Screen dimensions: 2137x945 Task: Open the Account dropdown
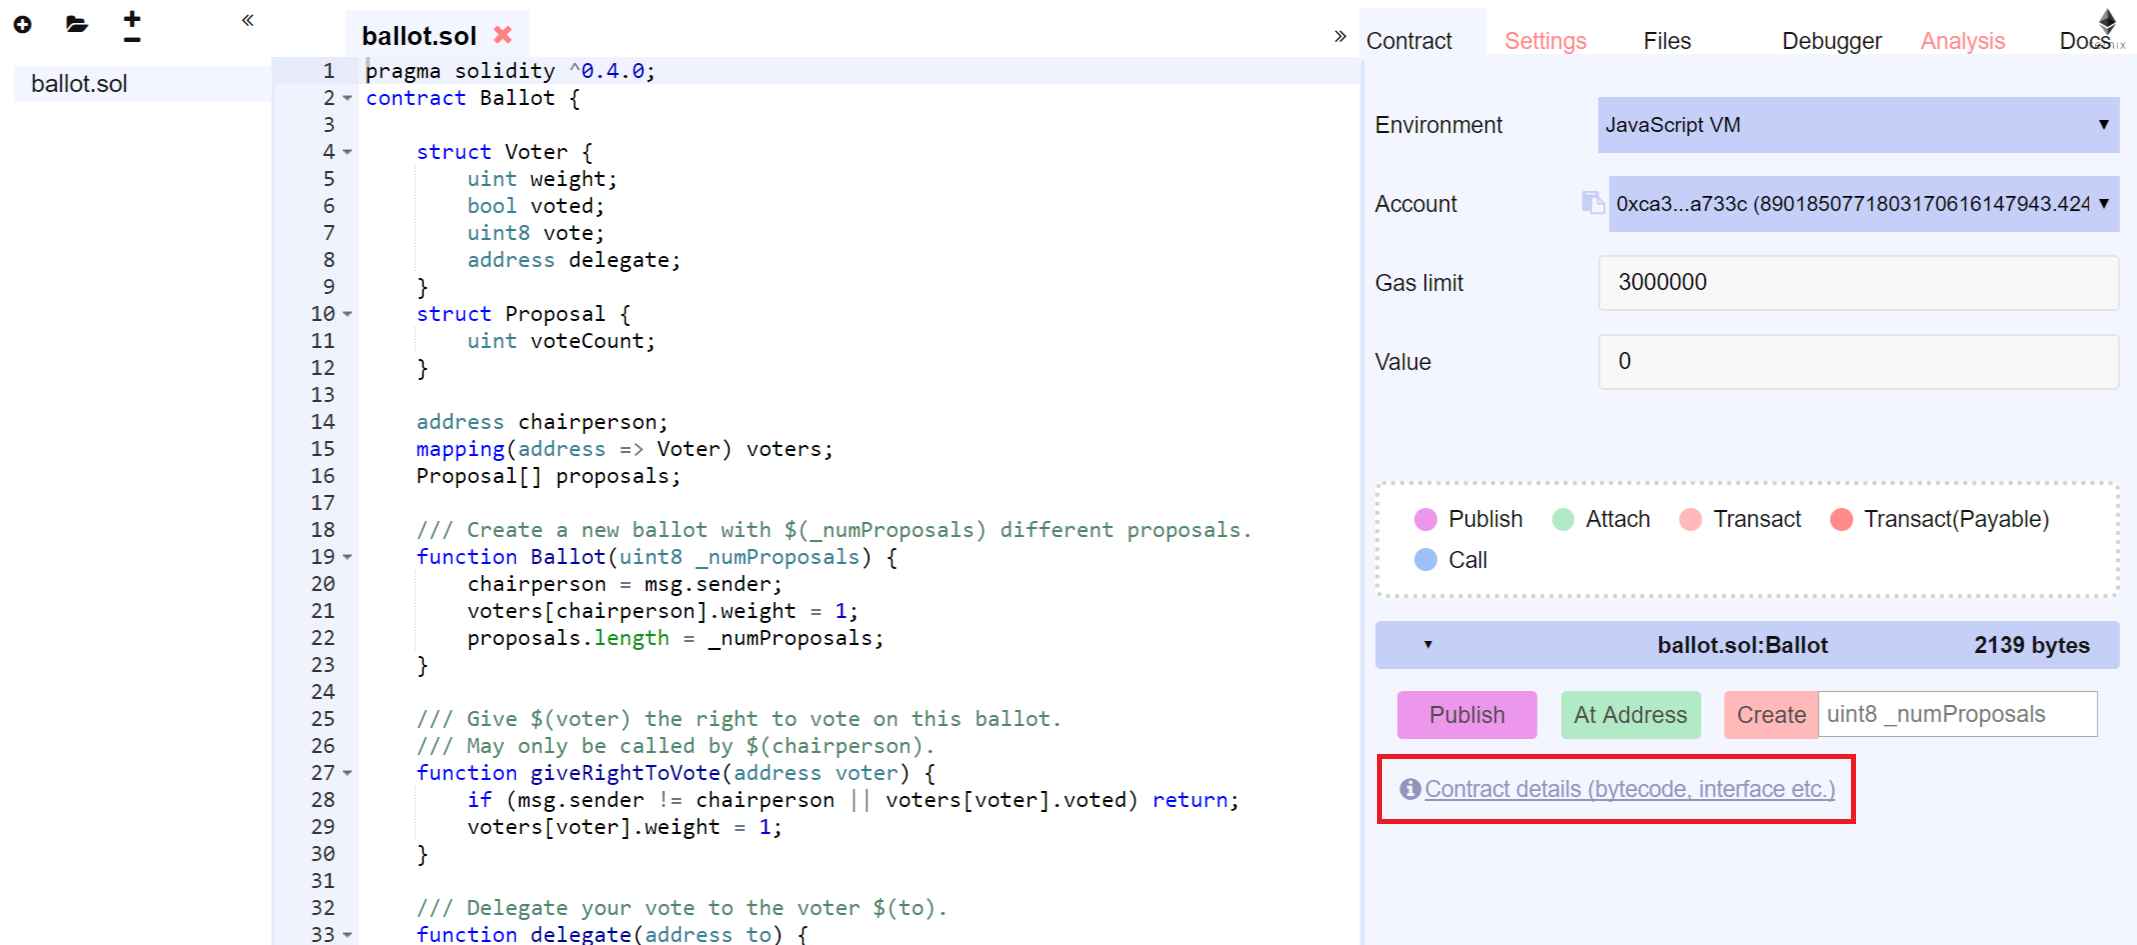click(x=1864, y=204)
